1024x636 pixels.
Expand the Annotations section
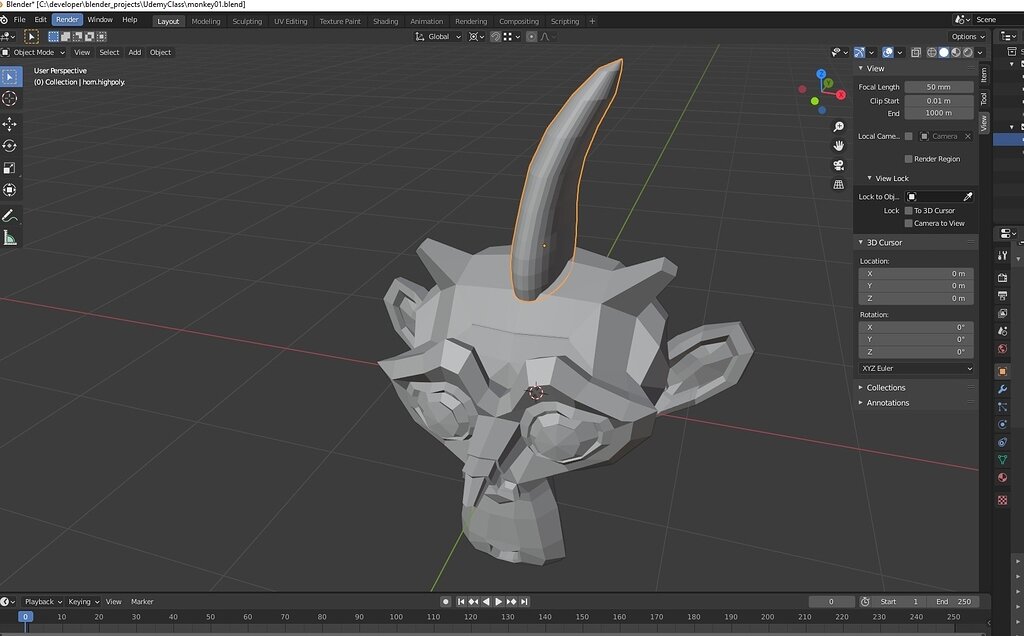887,403
